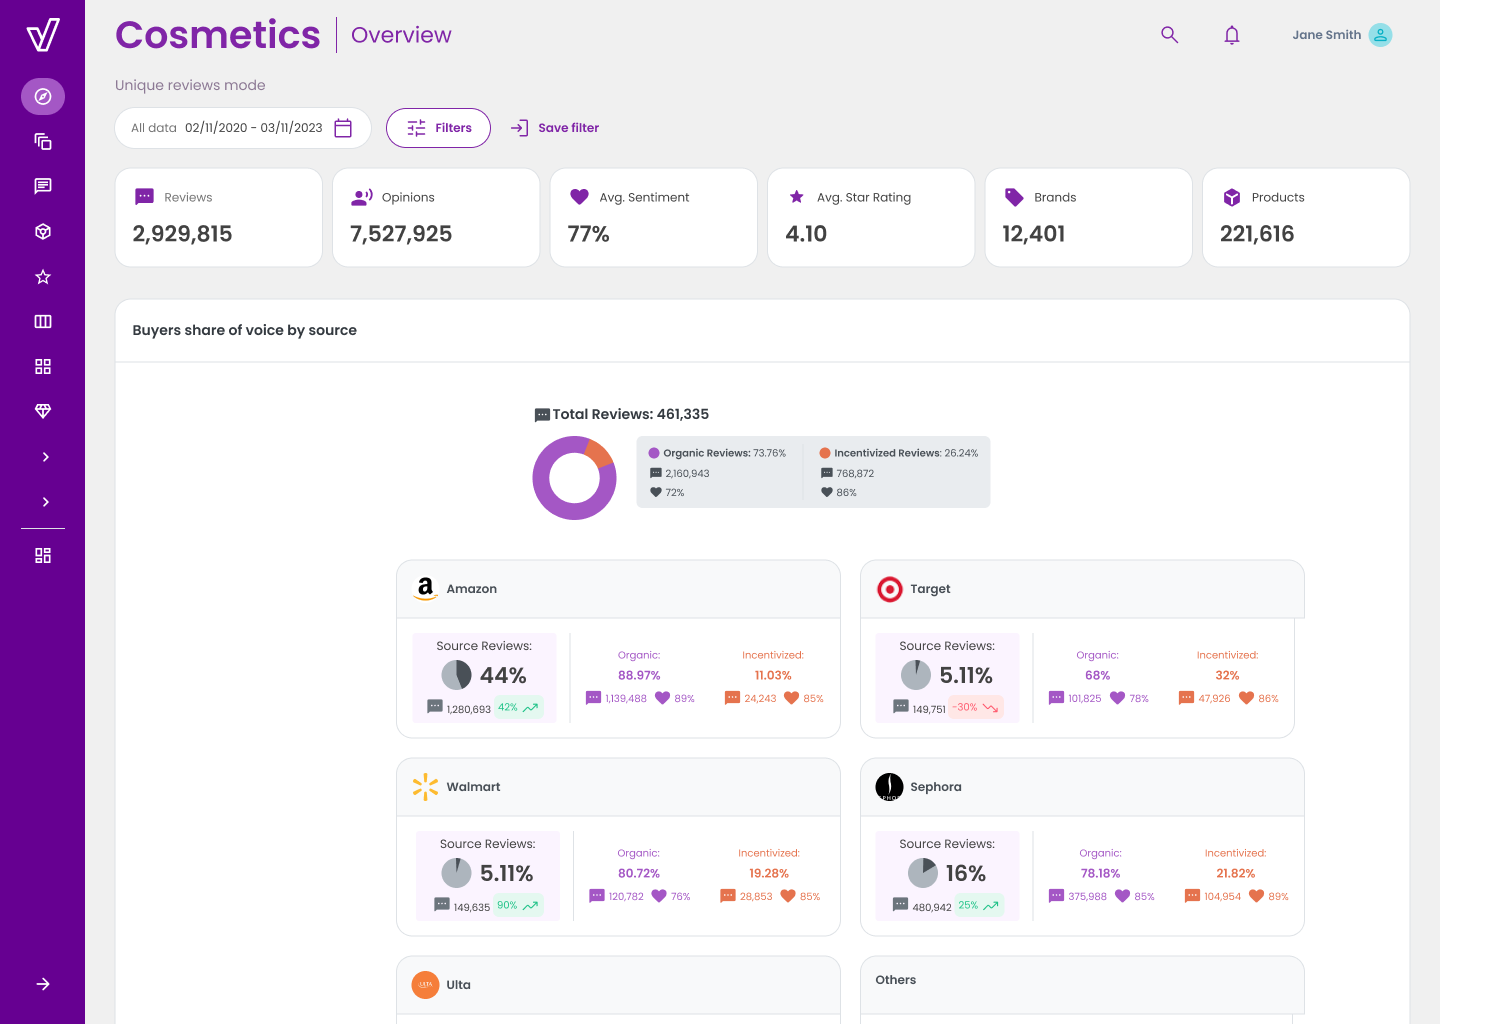This screenshot has height=1024, width=1512.
Task: Click the Target logo icon
Action: 890,589
